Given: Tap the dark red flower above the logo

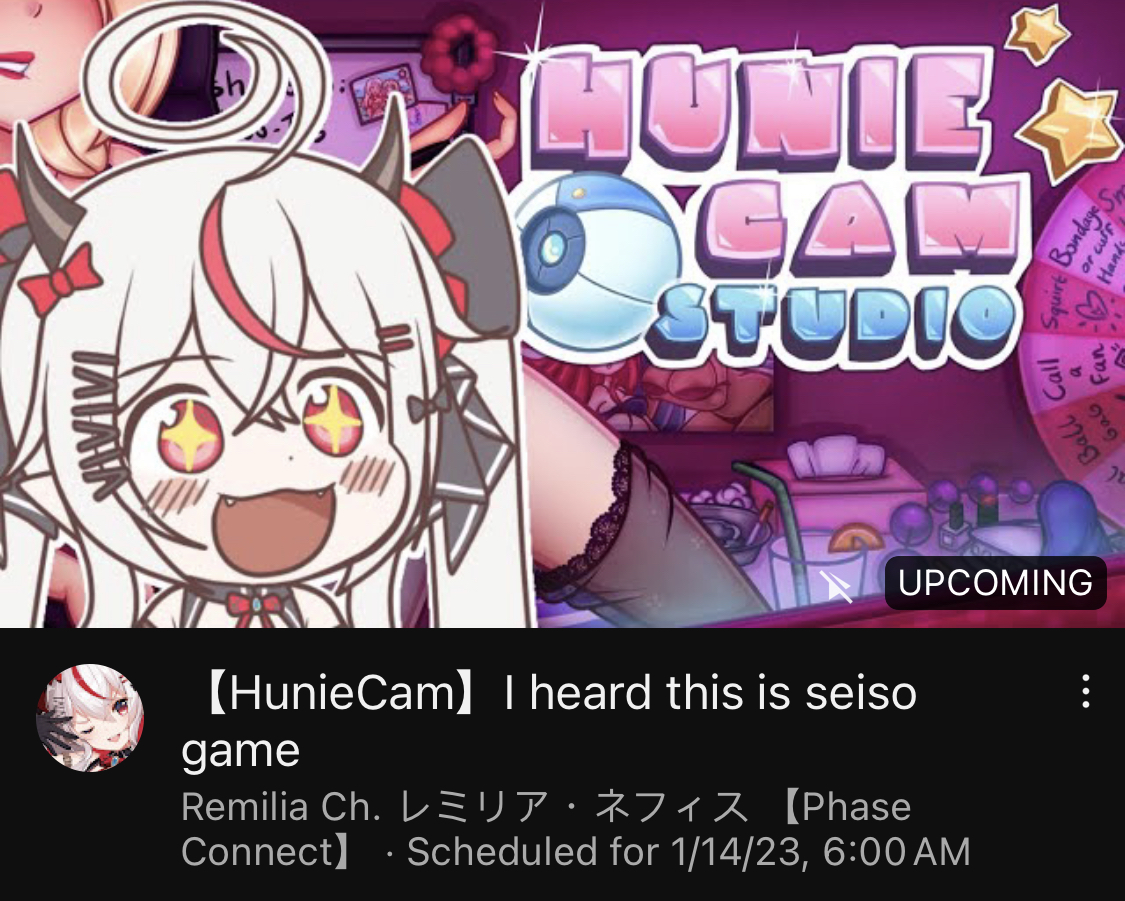Looking at the screenshot, I should point(459,54).
